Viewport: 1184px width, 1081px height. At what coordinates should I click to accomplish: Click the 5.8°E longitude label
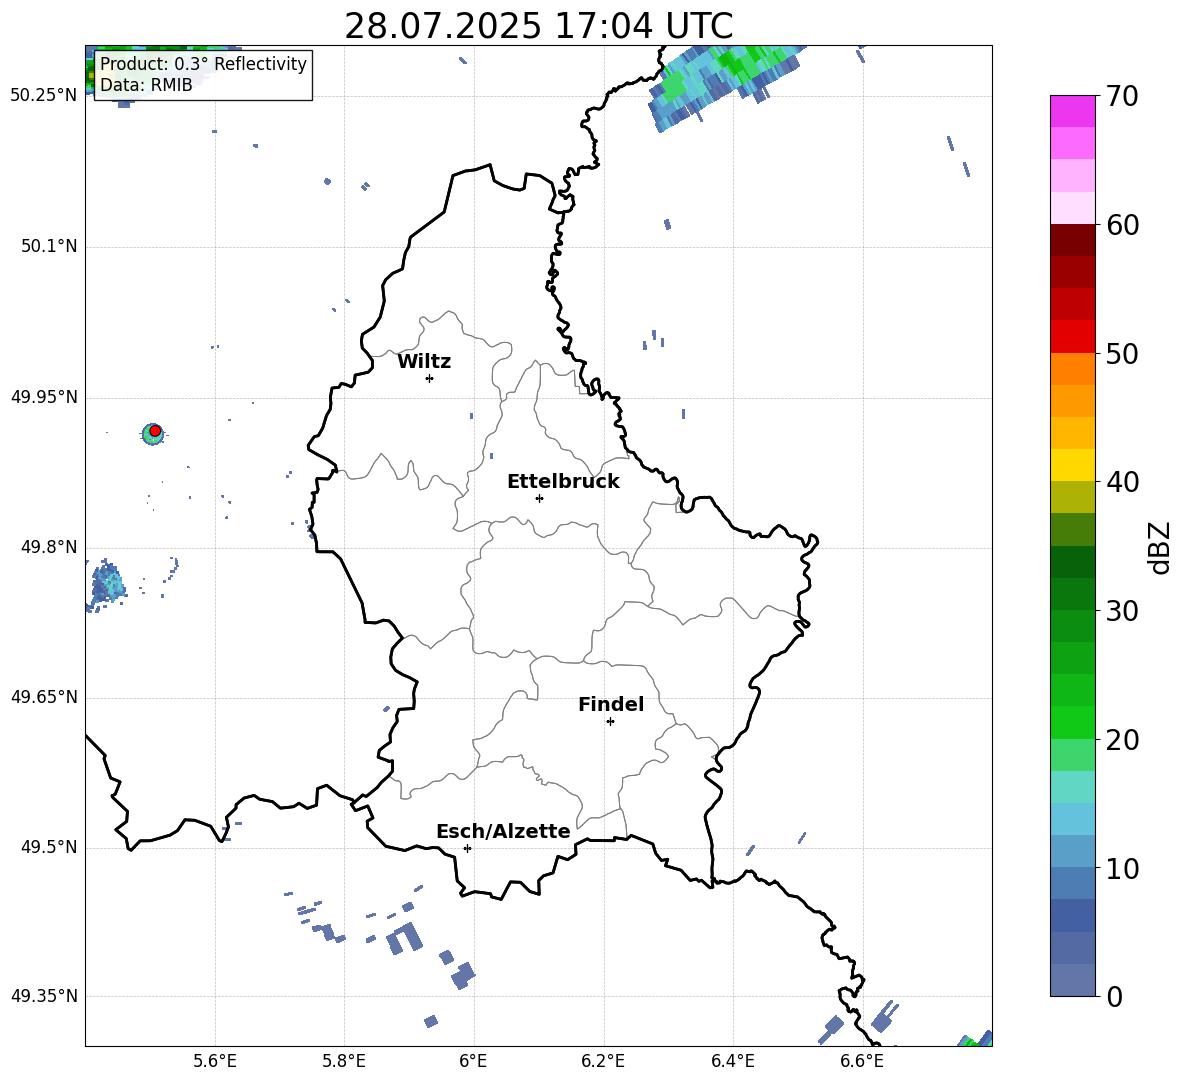coord(344,1061)
